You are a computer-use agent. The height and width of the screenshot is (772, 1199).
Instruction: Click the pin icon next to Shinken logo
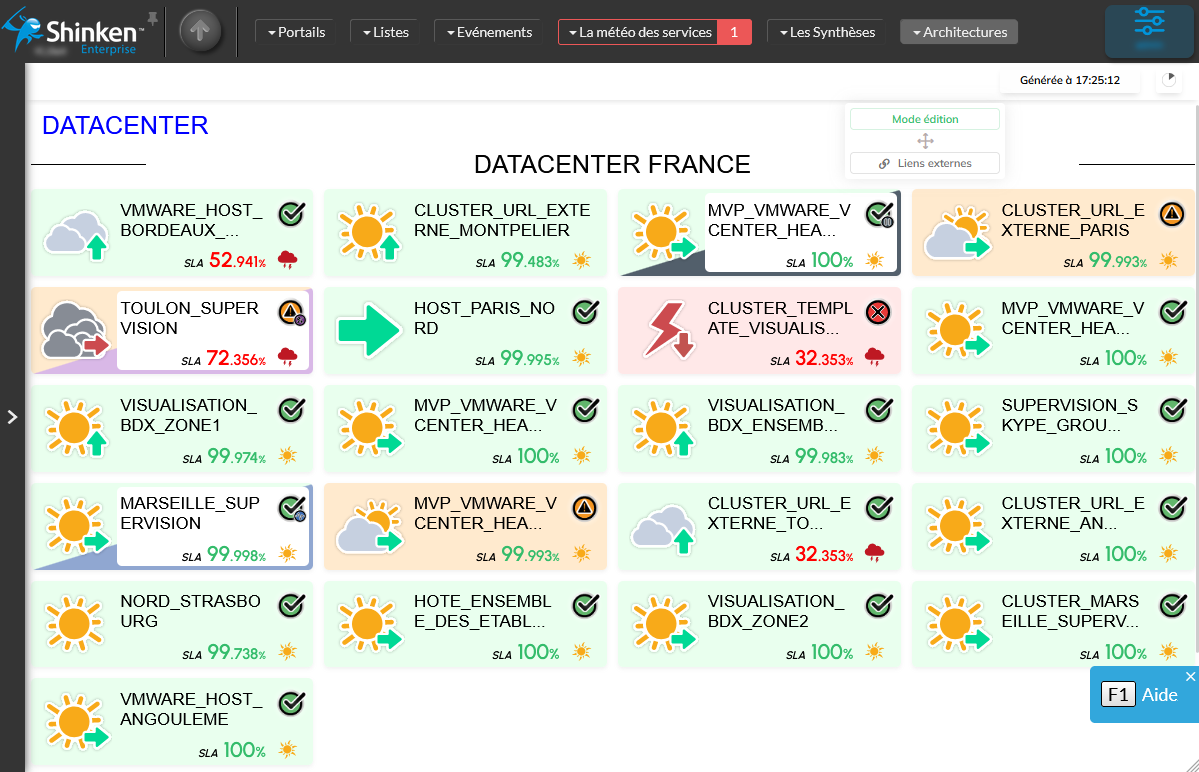[x=152, y=18]
